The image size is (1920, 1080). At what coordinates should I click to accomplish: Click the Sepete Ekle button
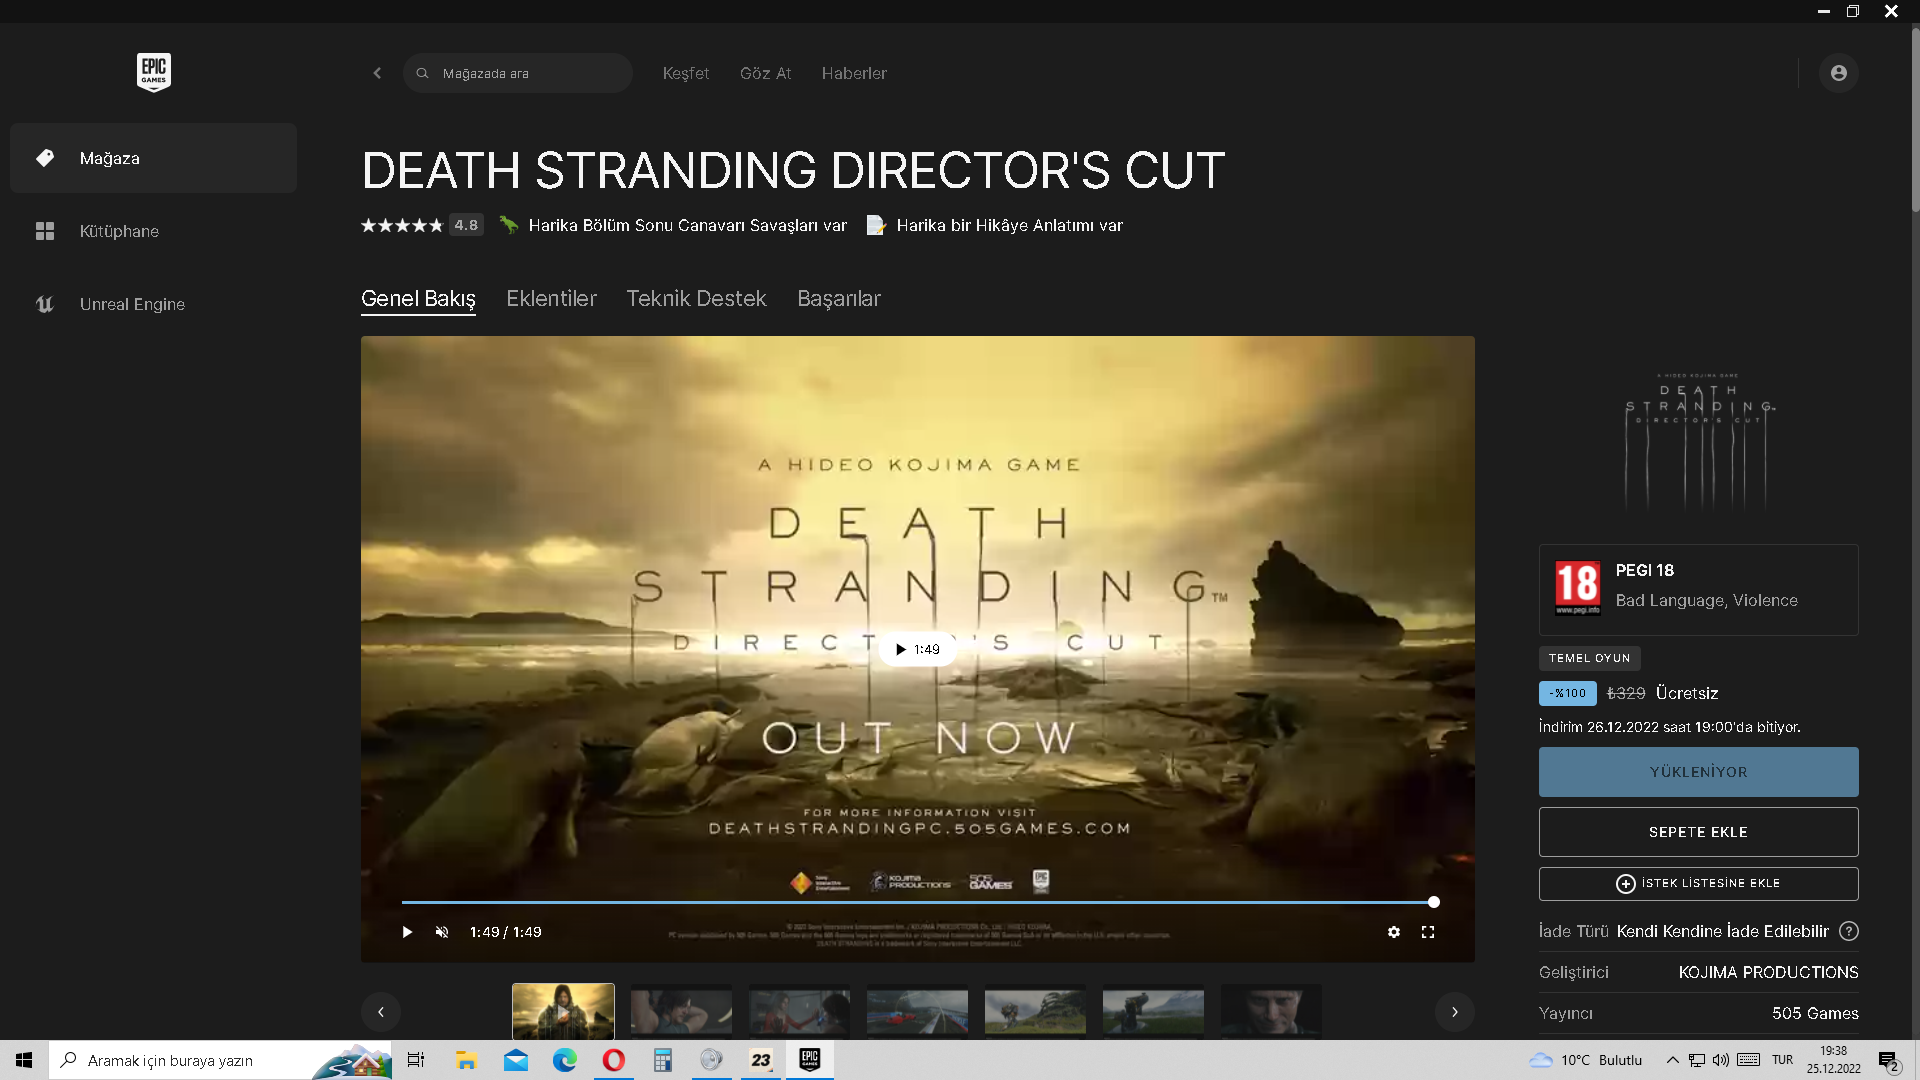tap(1698, 832)
